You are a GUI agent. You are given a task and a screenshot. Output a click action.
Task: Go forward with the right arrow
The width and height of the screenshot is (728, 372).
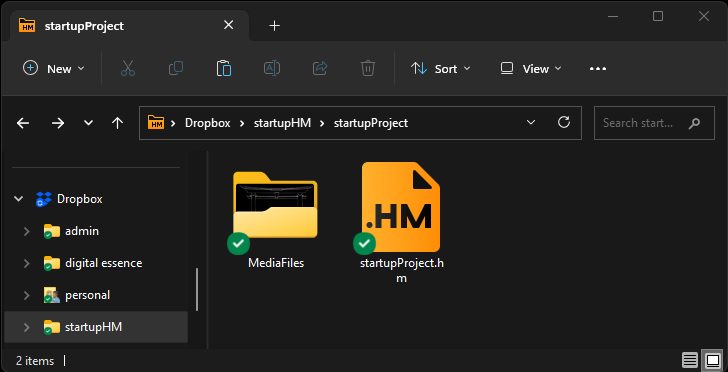pyautogui.click(x=58, y=123)
